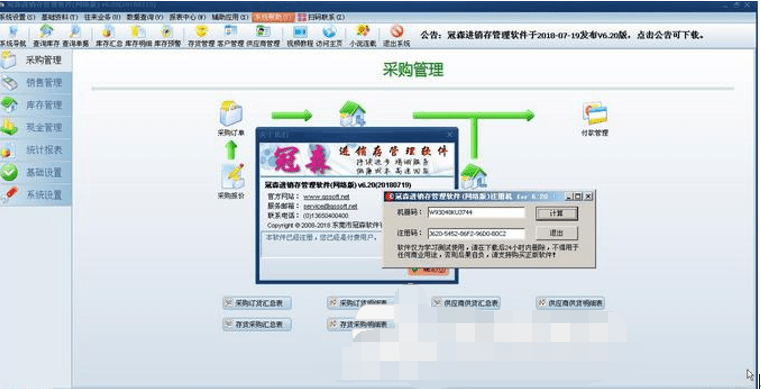The height and width of the screenshot is (389, 761).
Task: Open the 付款管理 workflow icon
Action: [x=595, y=119]
